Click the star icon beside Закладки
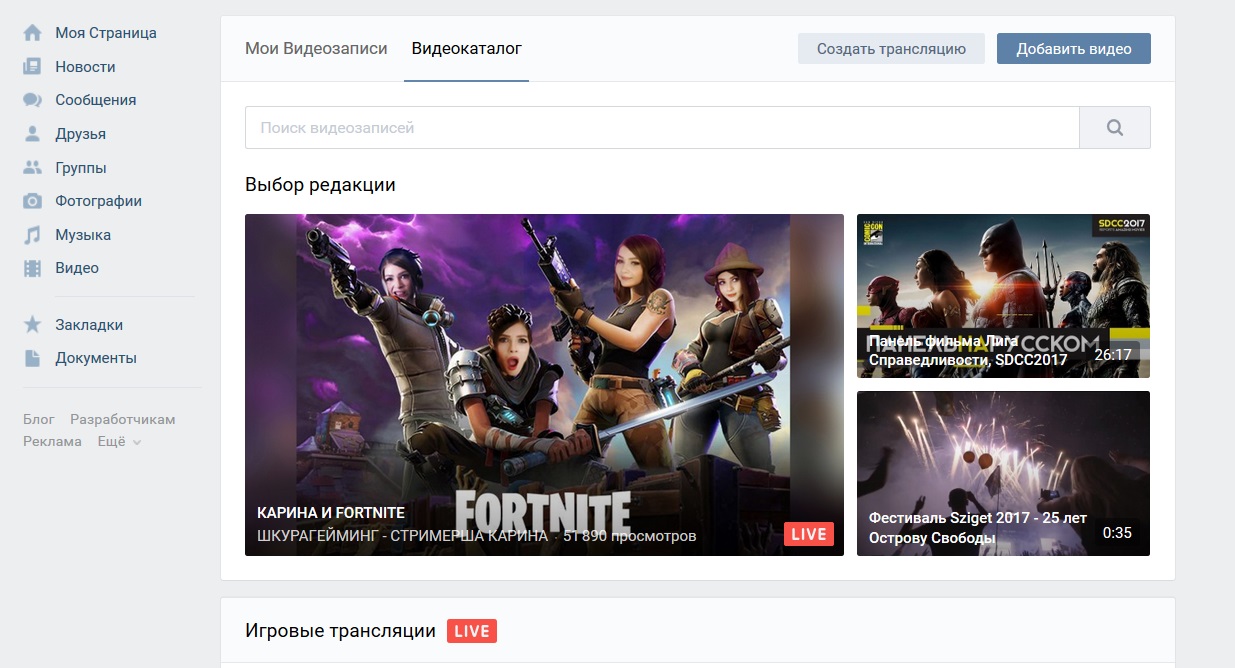 click(33, 325)
